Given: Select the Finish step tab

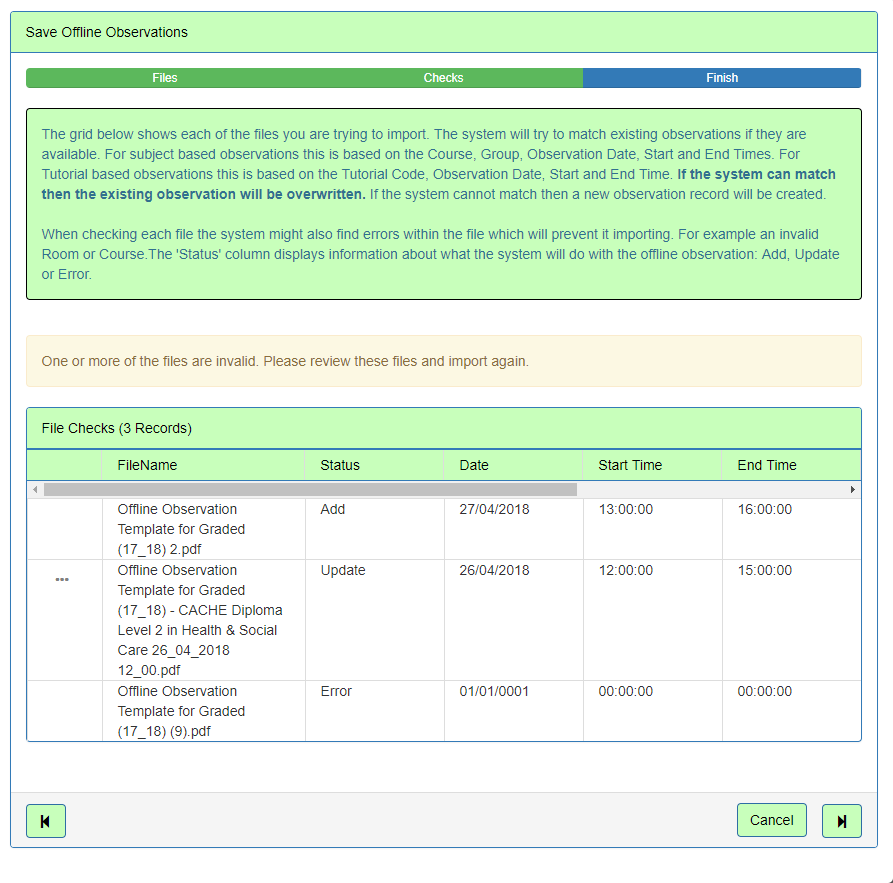Looking at the screenshot, I should click(722, 78).
